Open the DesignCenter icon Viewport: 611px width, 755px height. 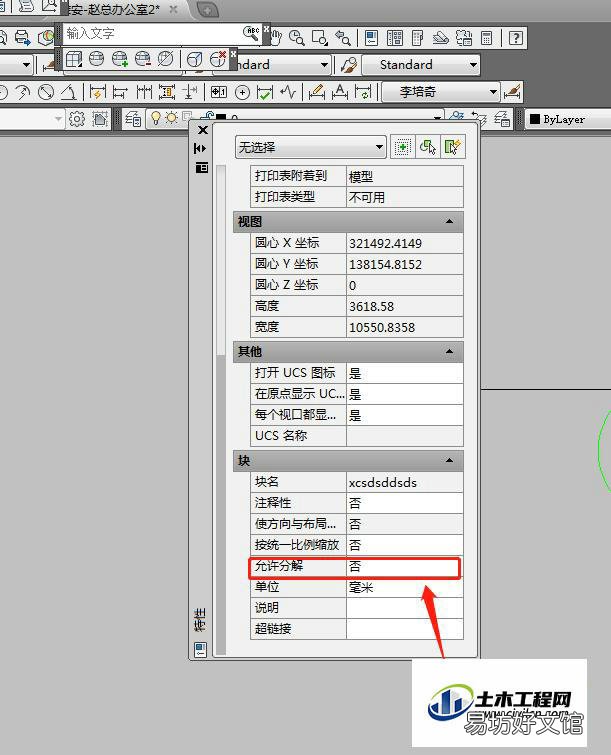point(395,38)
